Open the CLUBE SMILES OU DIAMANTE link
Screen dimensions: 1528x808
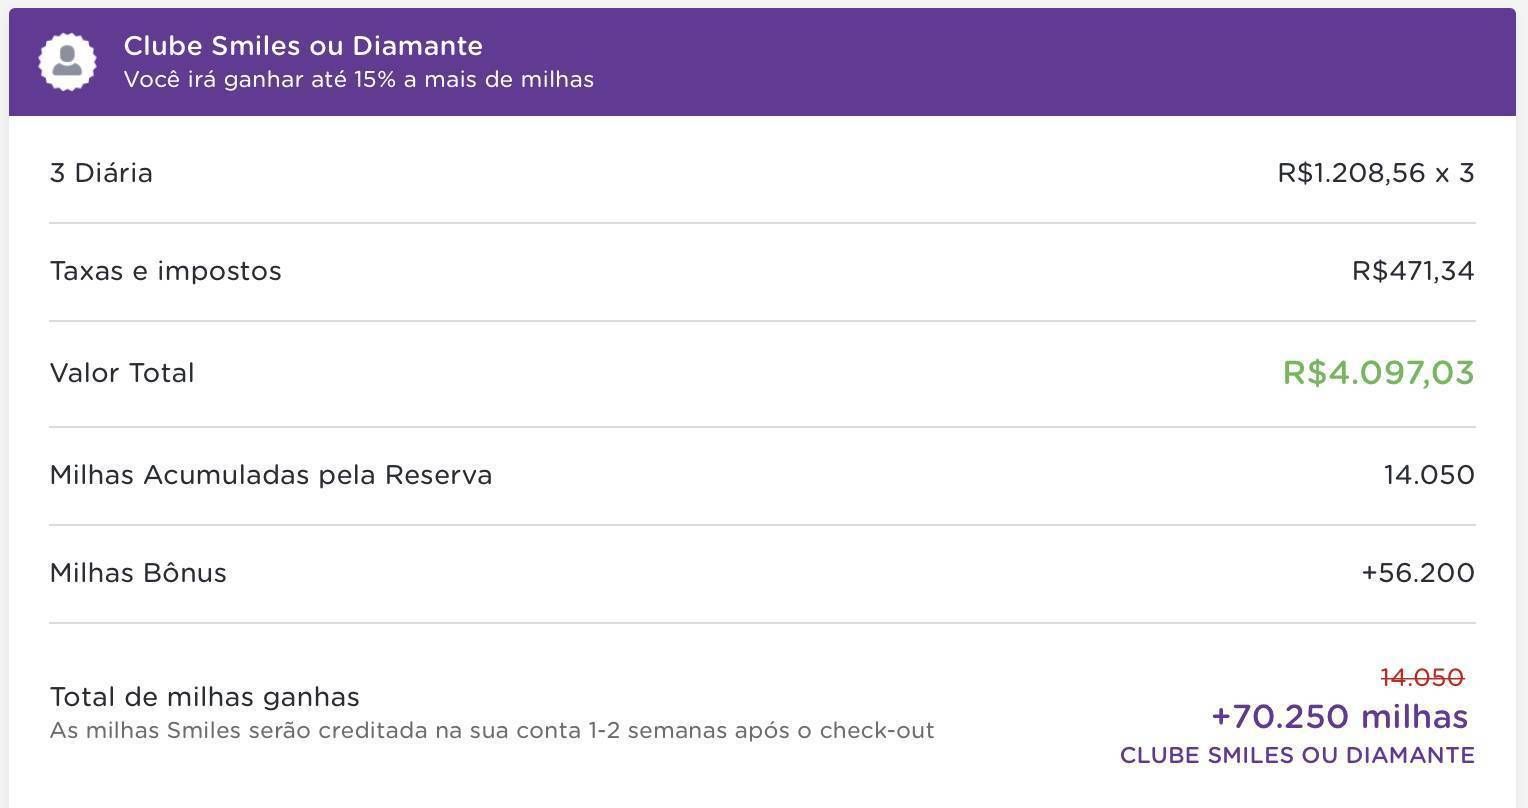pyautogui.click(x=1297, y=756)
